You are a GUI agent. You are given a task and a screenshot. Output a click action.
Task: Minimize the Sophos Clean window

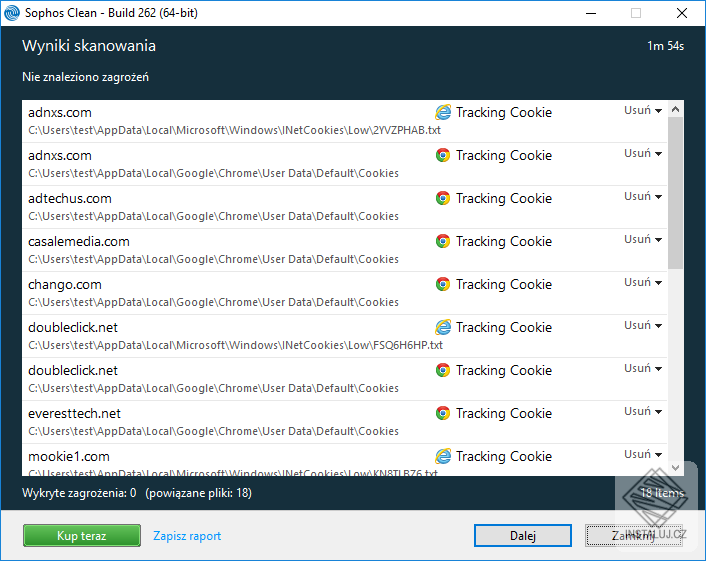(591, 13)
